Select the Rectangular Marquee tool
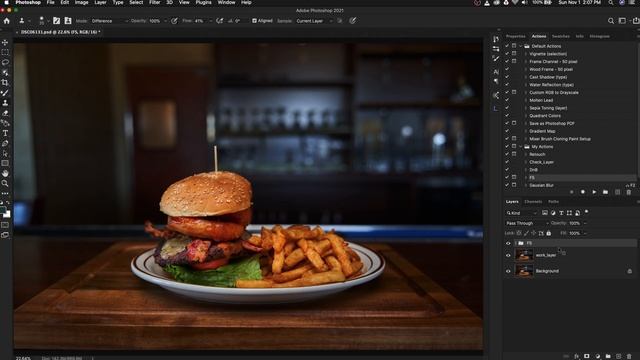The width and height of the screenshot is (640, 360). (5, 53)
